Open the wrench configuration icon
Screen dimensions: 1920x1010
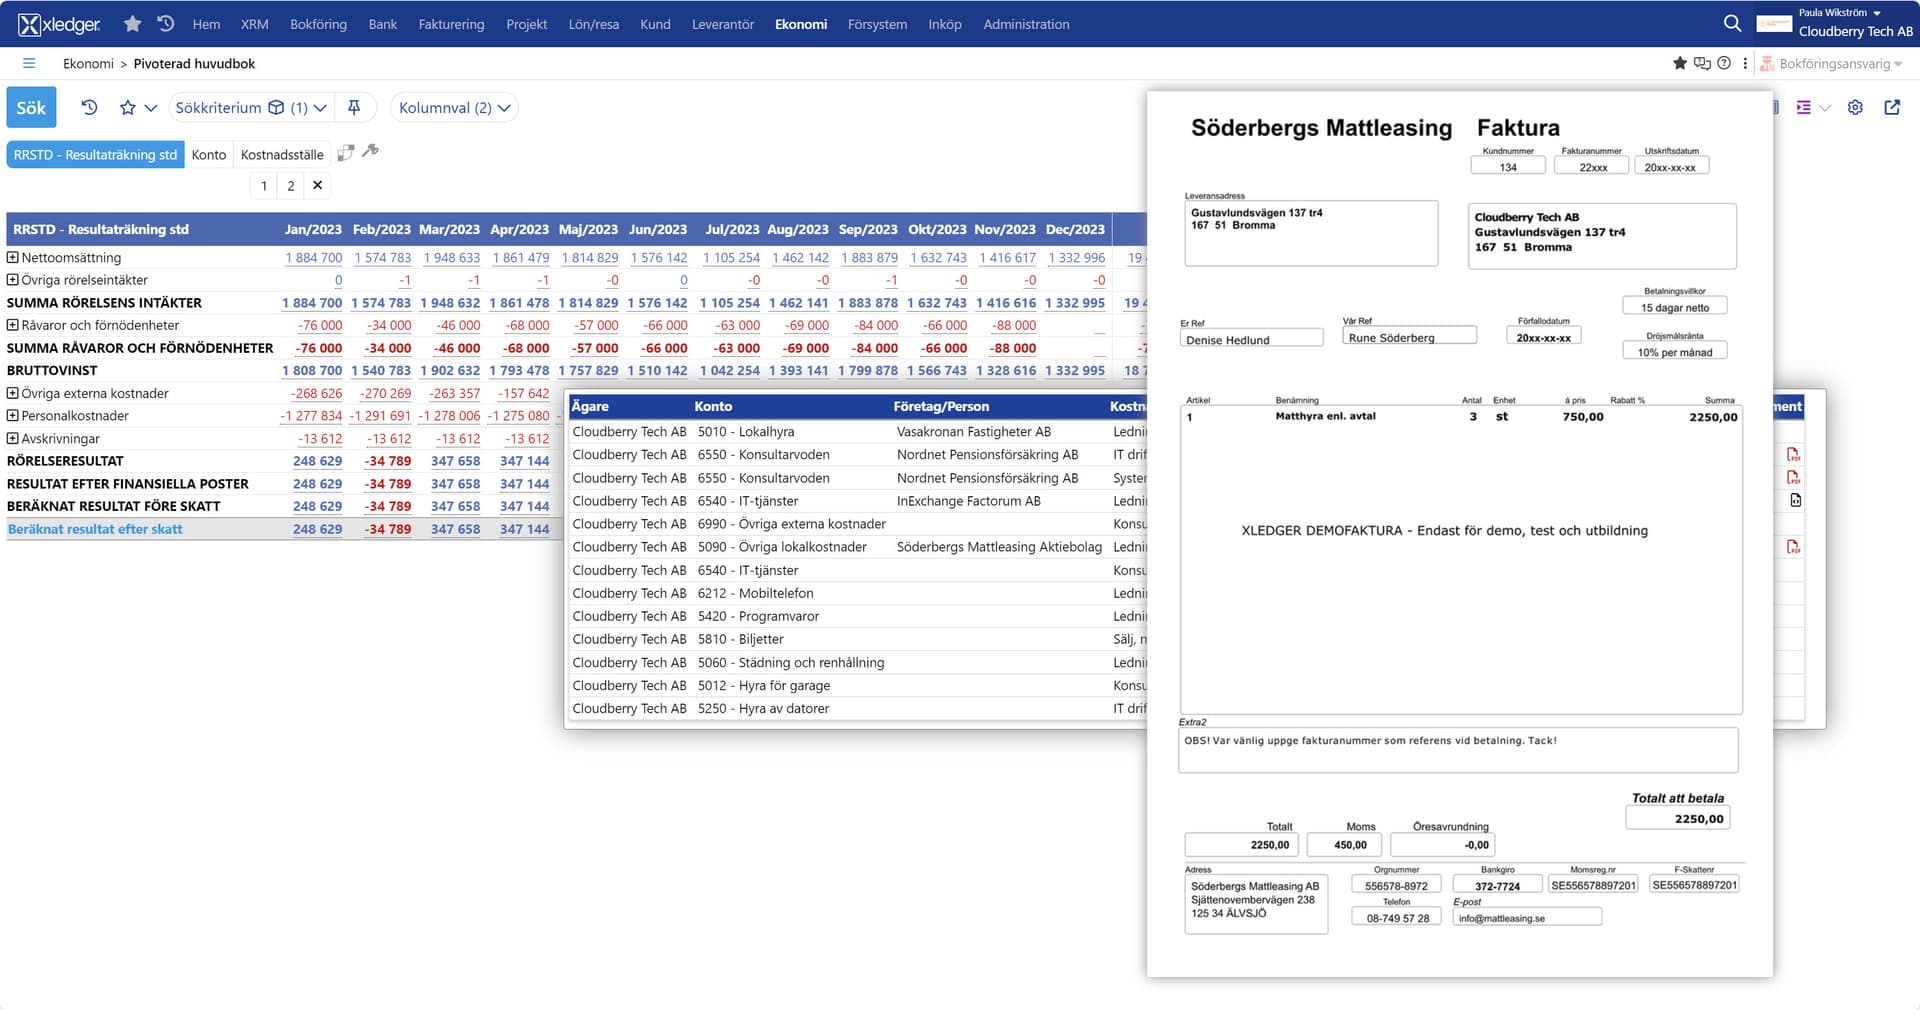[x=370, y=151]
